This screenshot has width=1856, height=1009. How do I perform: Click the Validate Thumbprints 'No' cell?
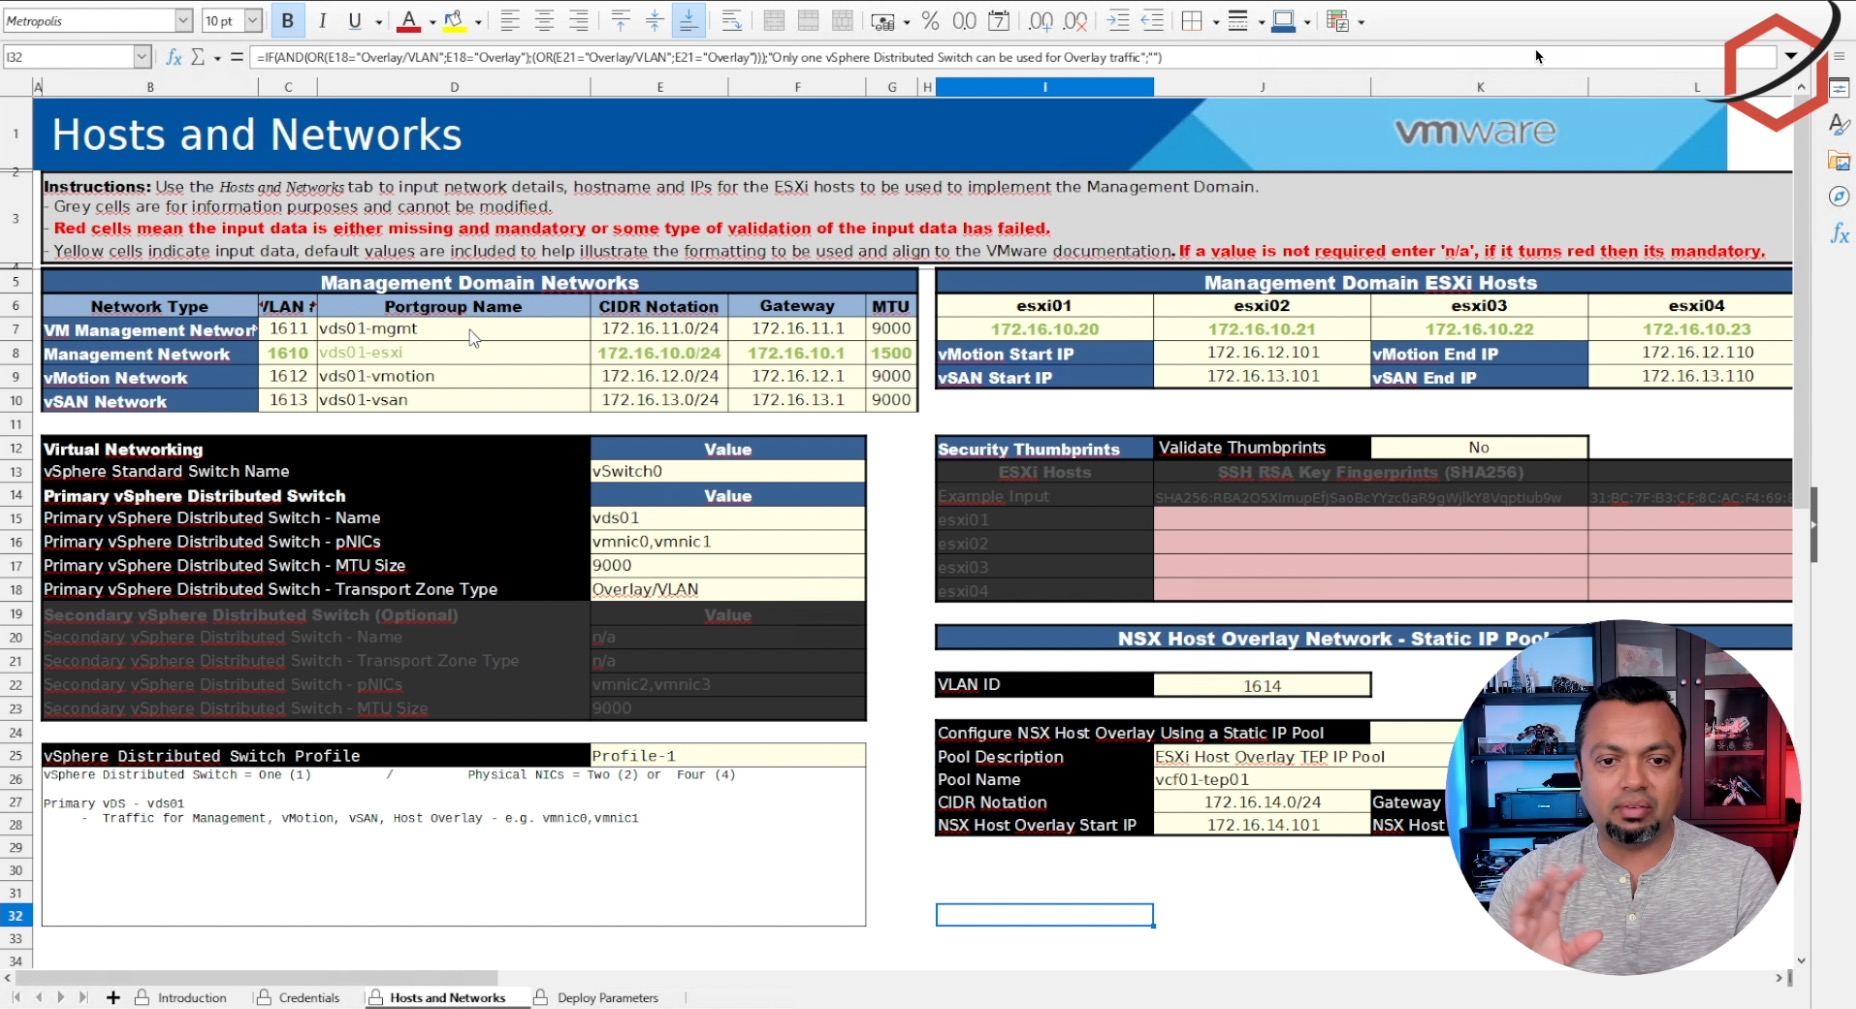click(x=1479, y=447)
